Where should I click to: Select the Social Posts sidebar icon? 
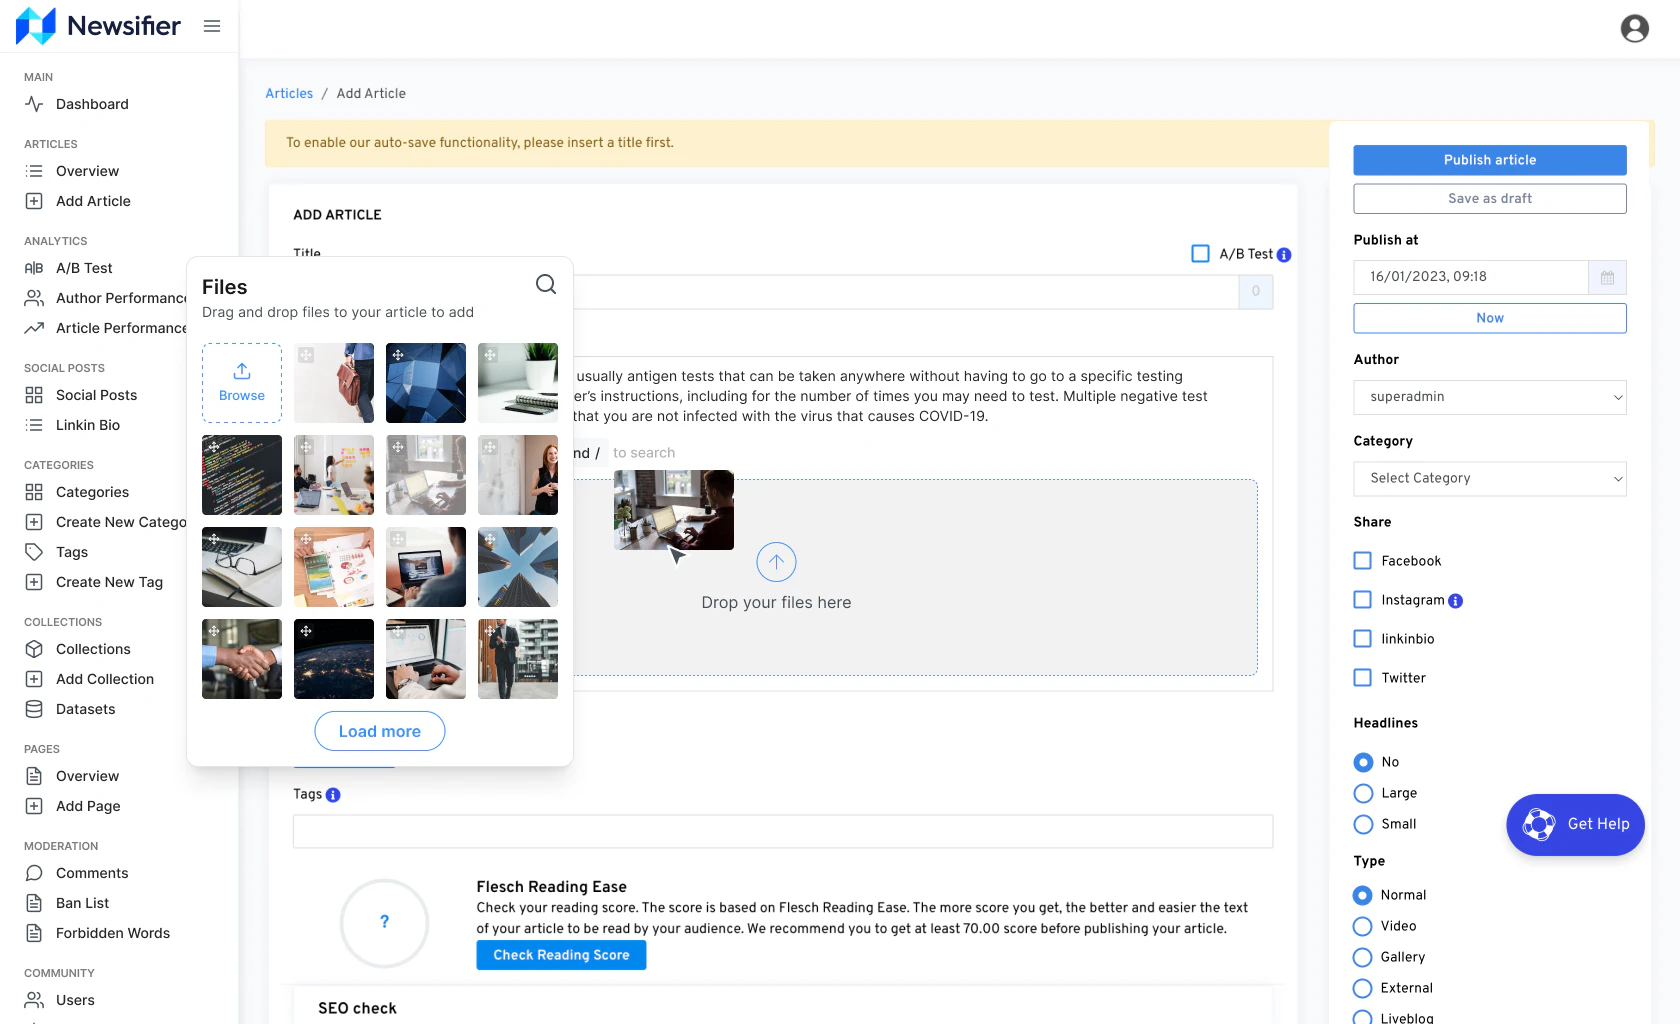pyautogui.click(x=33, y=395)
